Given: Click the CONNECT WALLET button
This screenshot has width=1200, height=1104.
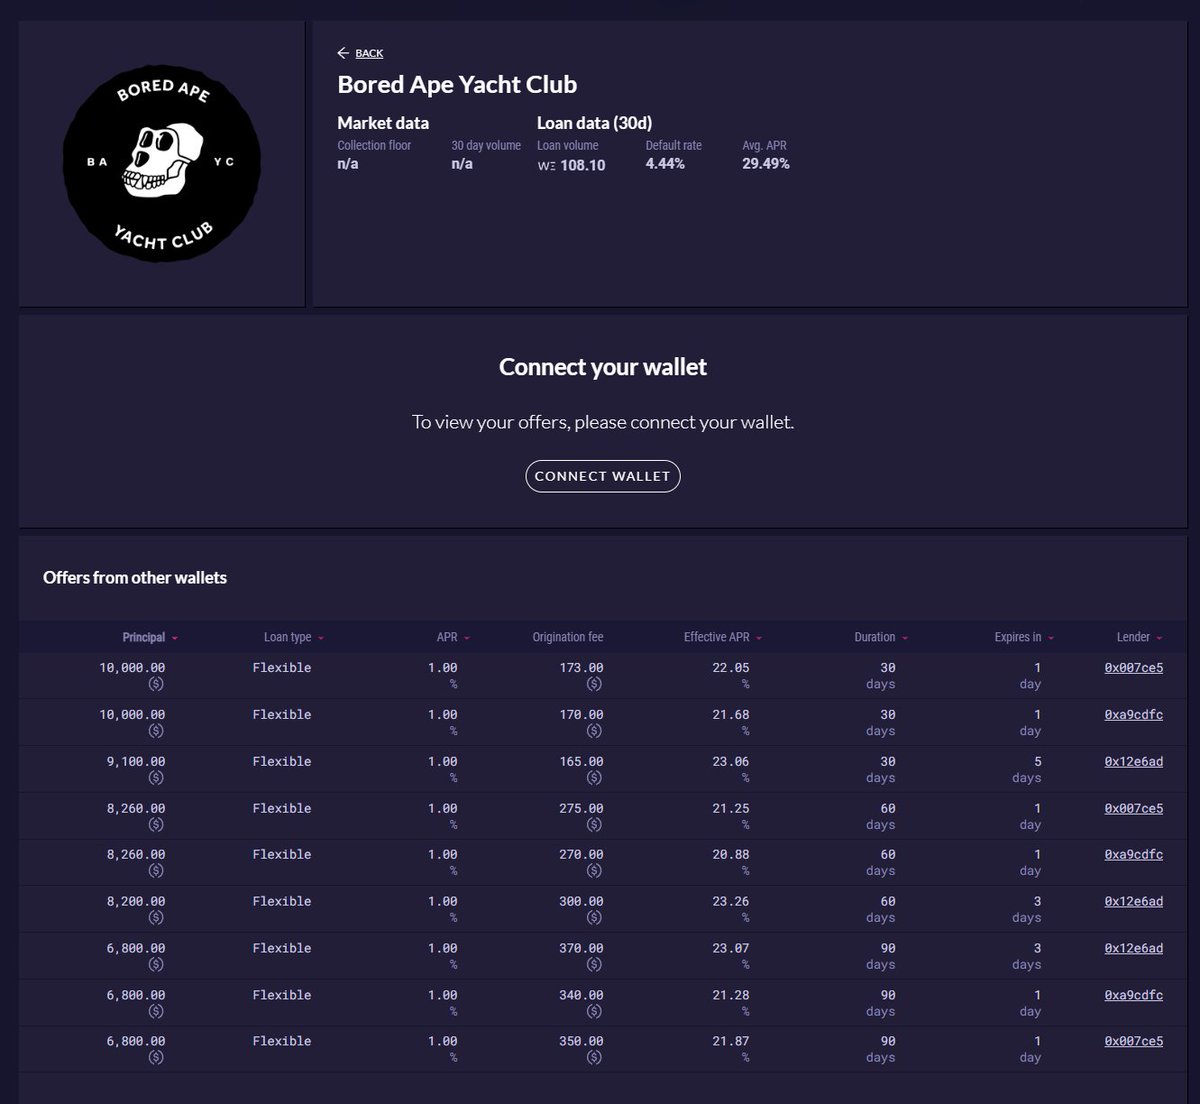Looking at the screenshot, I should pyautogui.click(x=603, y=476).
